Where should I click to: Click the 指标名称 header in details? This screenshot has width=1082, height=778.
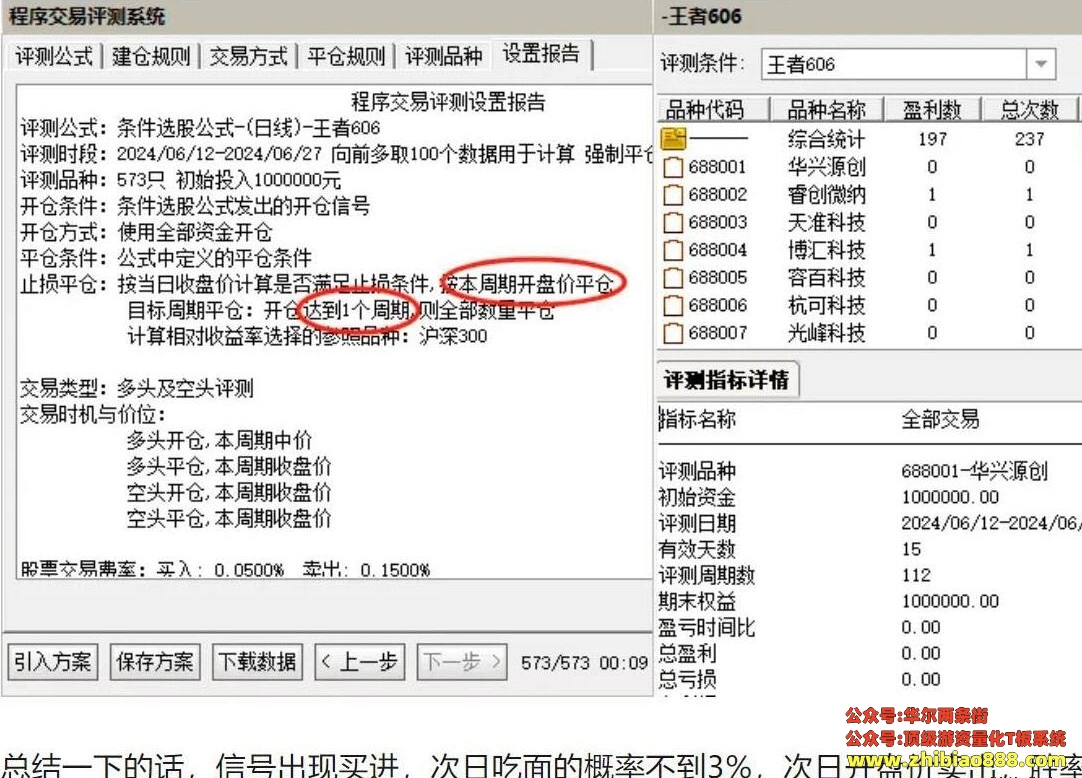[697, 418]
